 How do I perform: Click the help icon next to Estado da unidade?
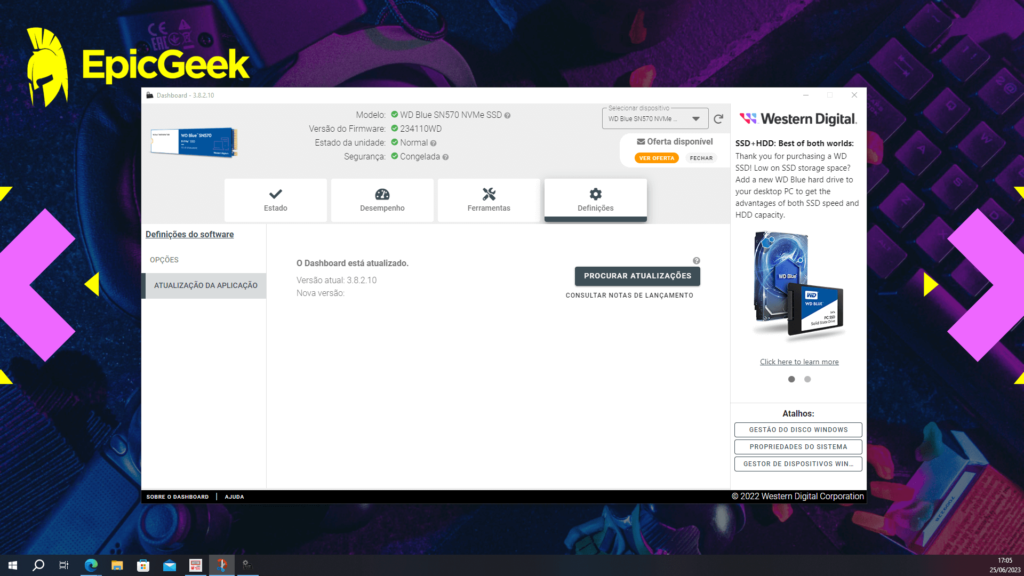coord(435,143)
